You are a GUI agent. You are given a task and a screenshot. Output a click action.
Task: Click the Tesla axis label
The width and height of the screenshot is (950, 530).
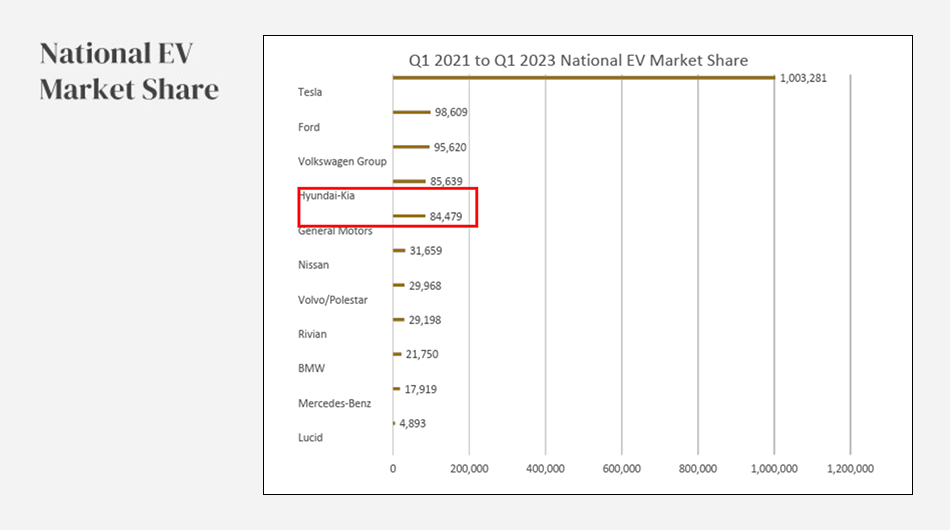coord(310,92)
